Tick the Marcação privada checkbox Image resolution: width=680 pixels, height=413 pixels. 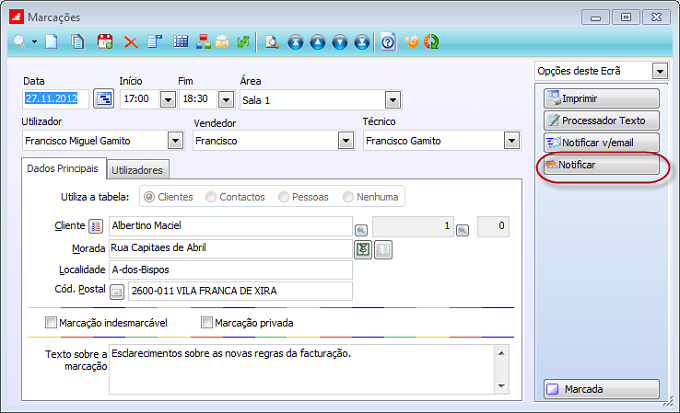207,322
